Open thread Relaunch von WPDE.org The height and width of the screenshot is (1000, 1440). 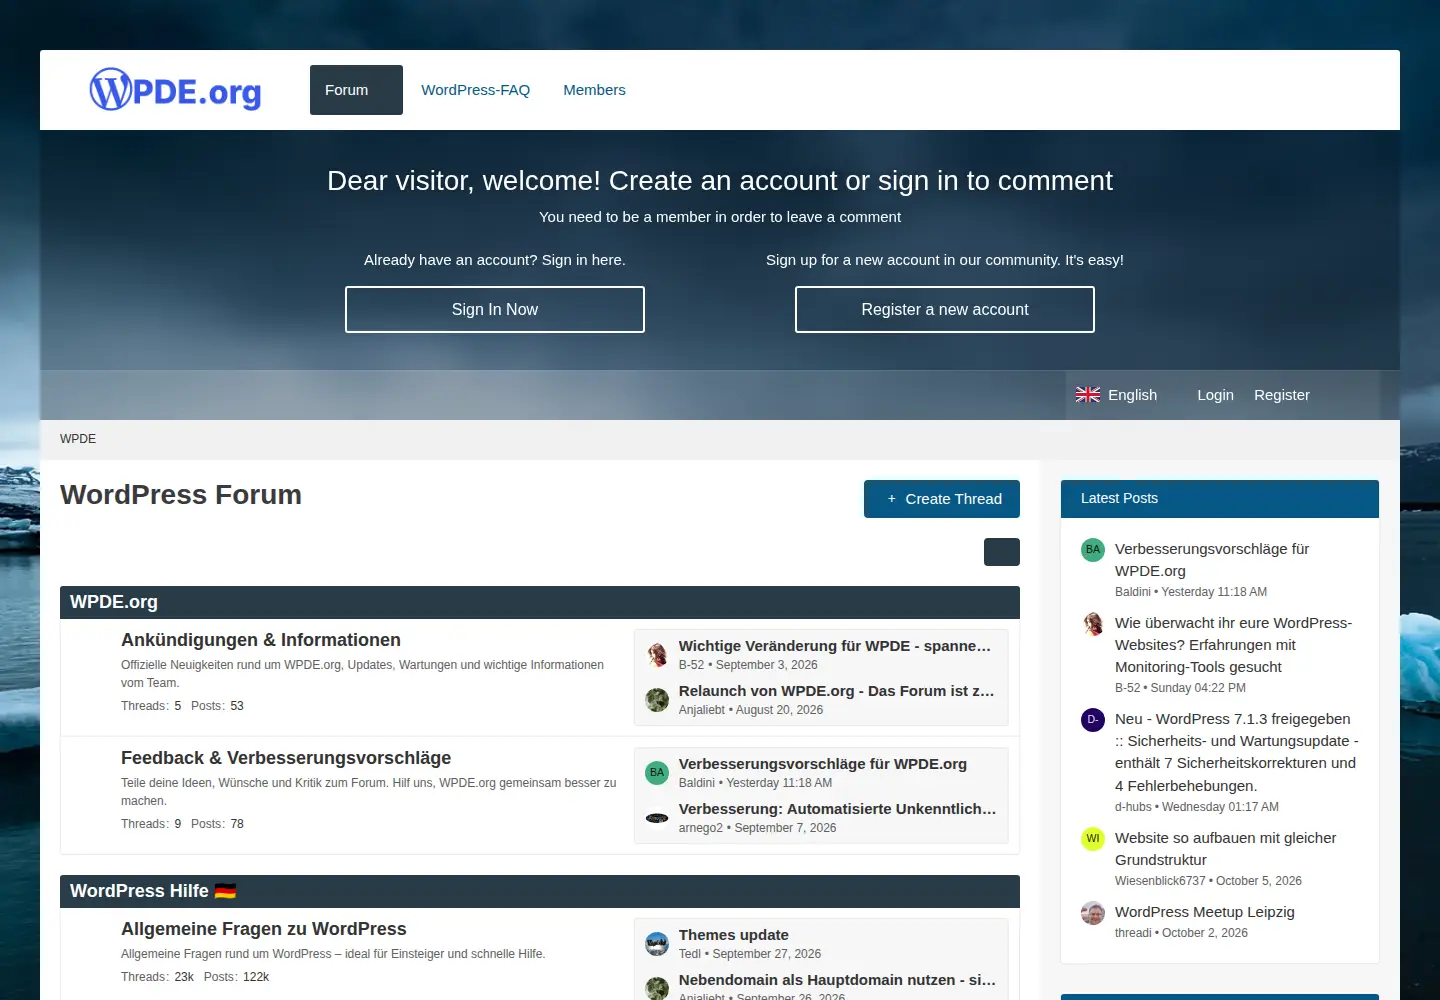837,691
